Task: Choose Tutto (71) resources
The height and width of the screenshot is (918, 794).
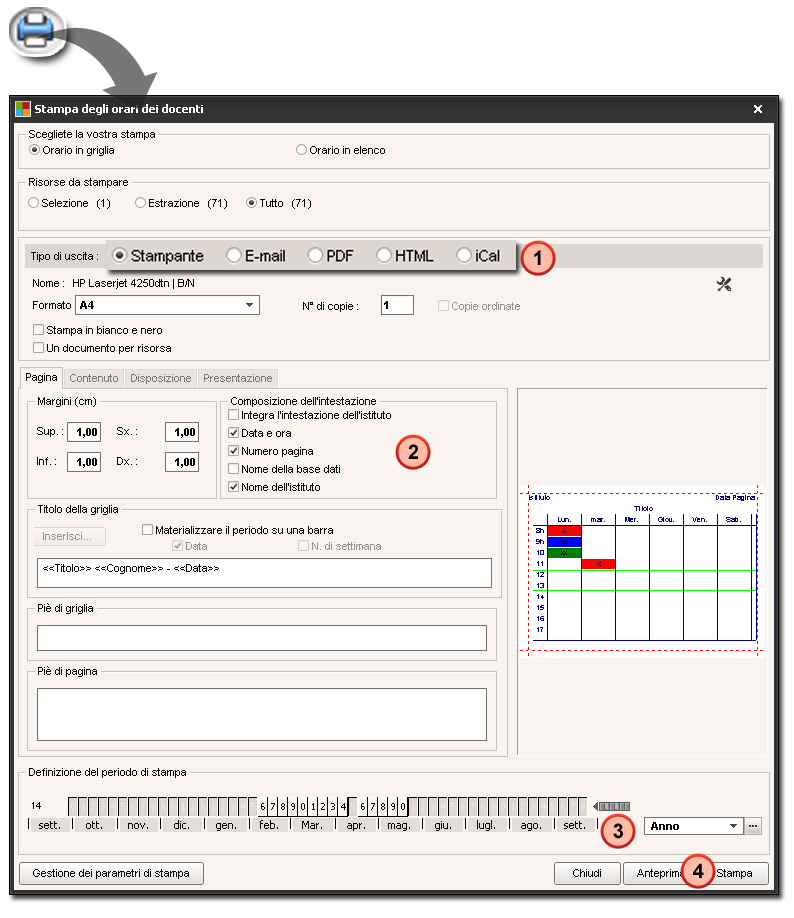Action: click(x=279, y=203)
